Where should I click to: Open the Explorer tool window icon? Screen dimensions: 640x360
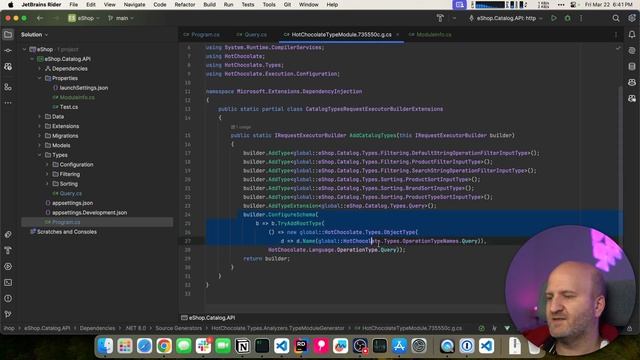click(8, 35)
